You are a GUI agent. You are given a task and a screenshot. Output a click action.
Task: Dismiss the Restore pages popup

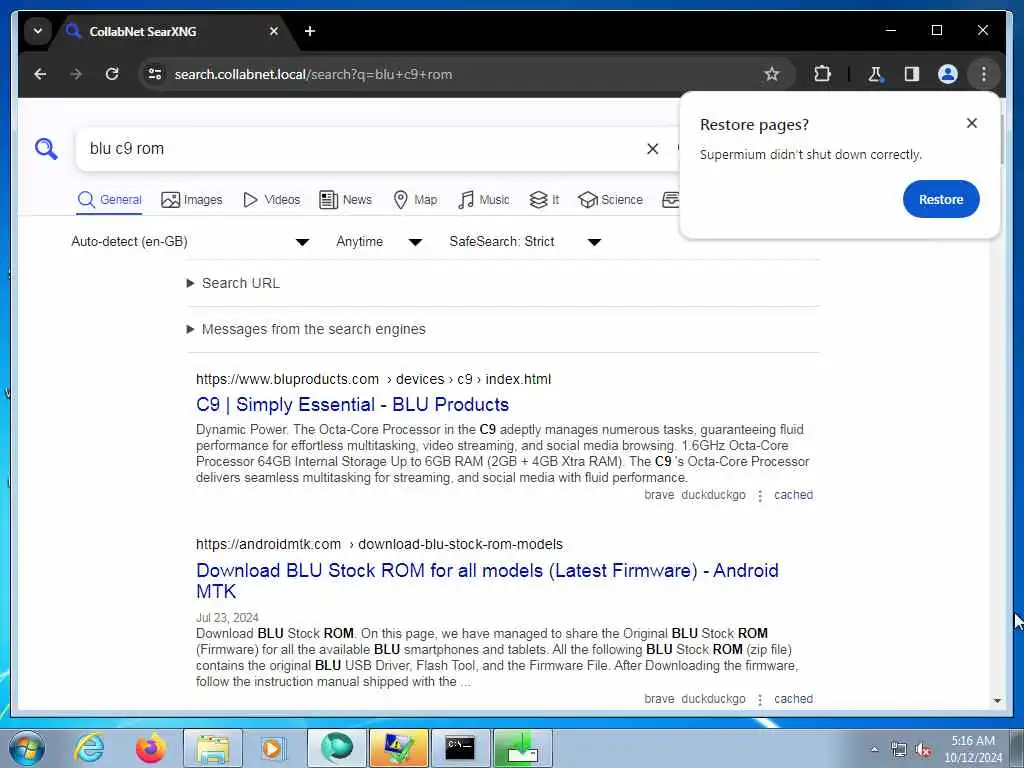coord(972,123)
